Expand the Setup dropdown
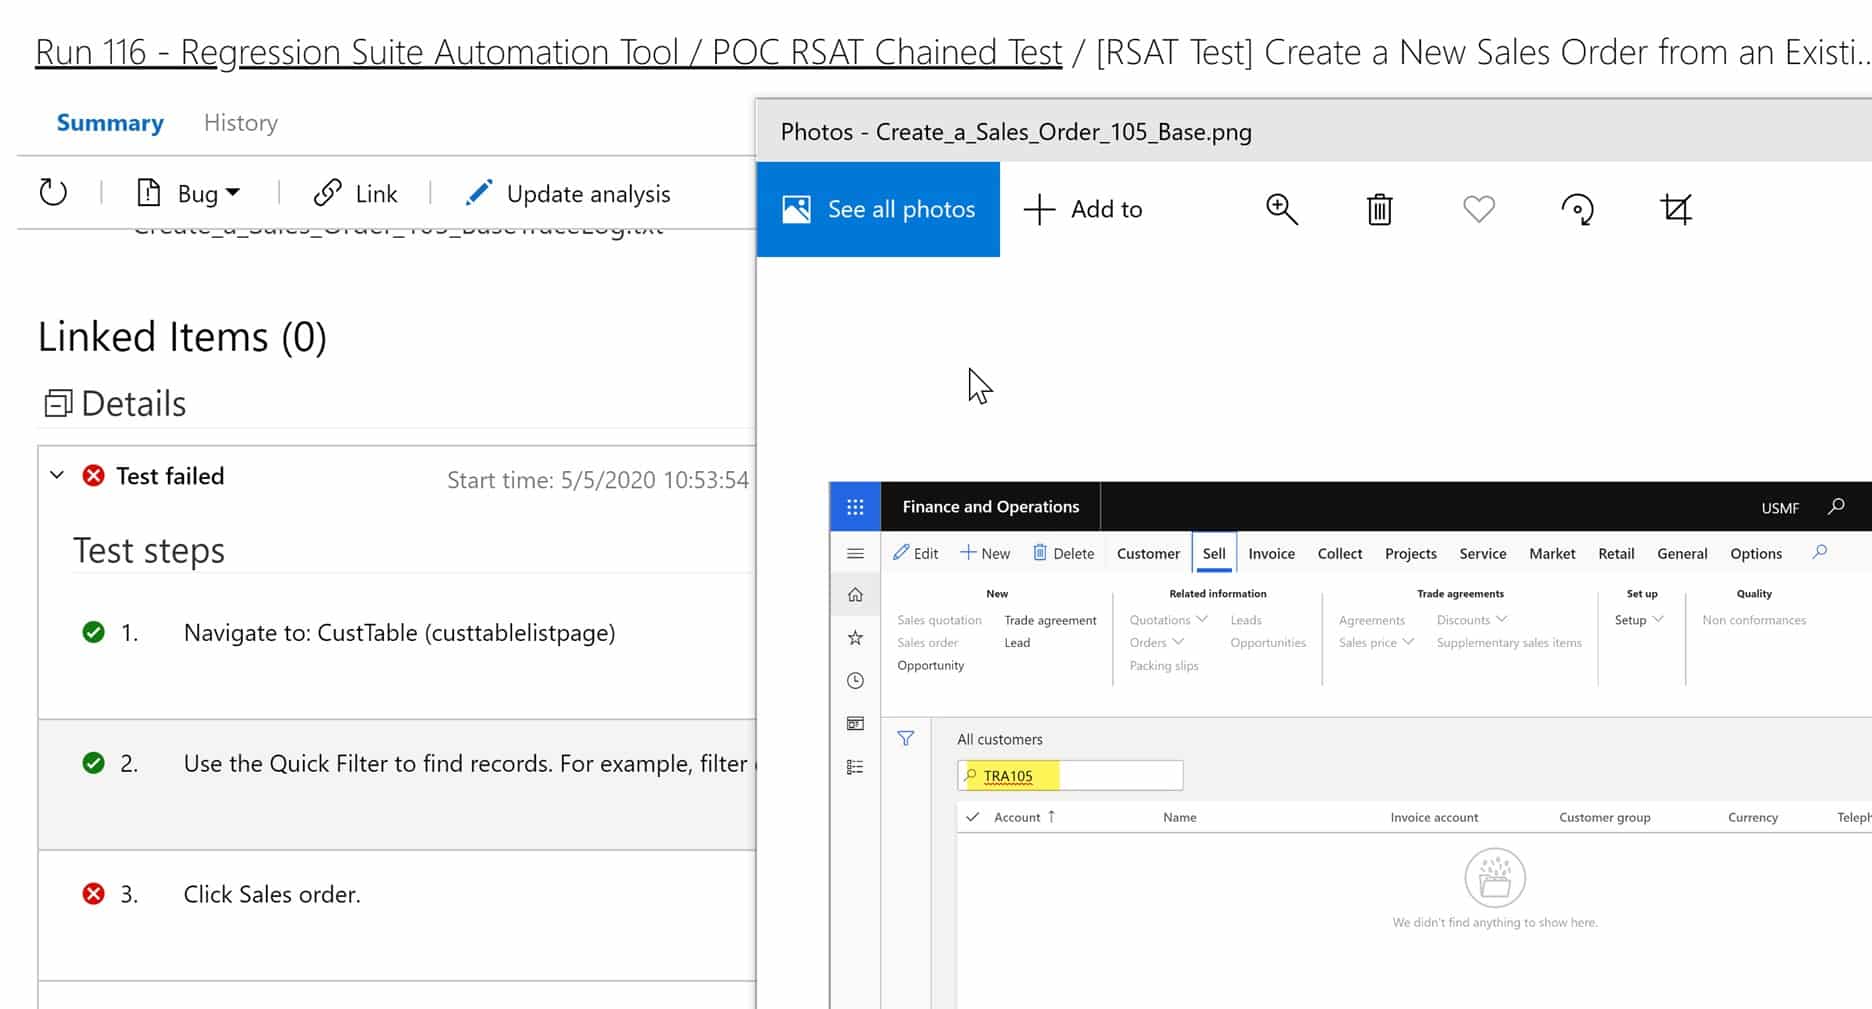 tap(1639, 620)
